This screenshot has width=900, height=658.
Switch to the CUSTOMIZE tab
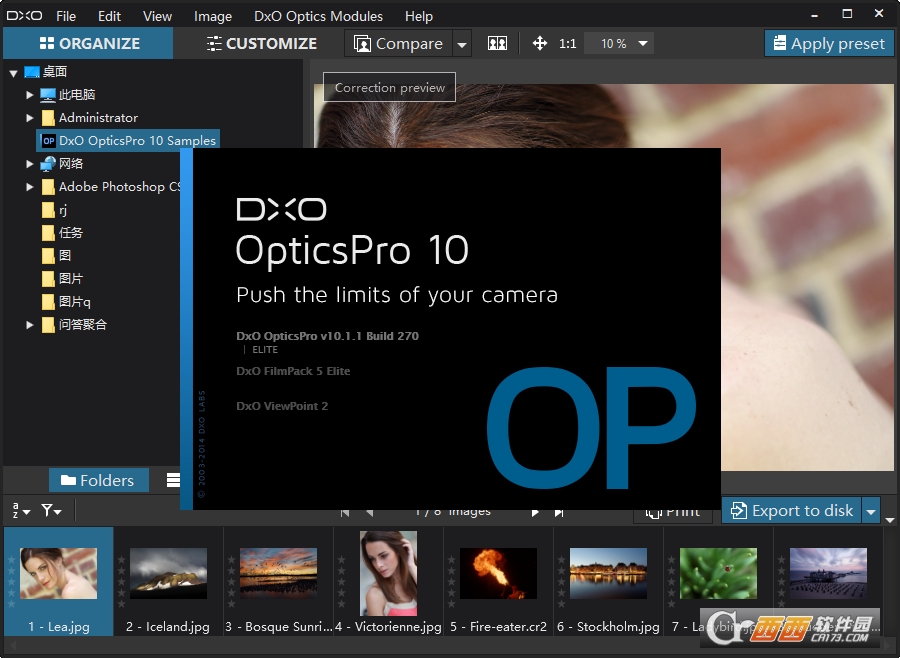click(262, 44)
